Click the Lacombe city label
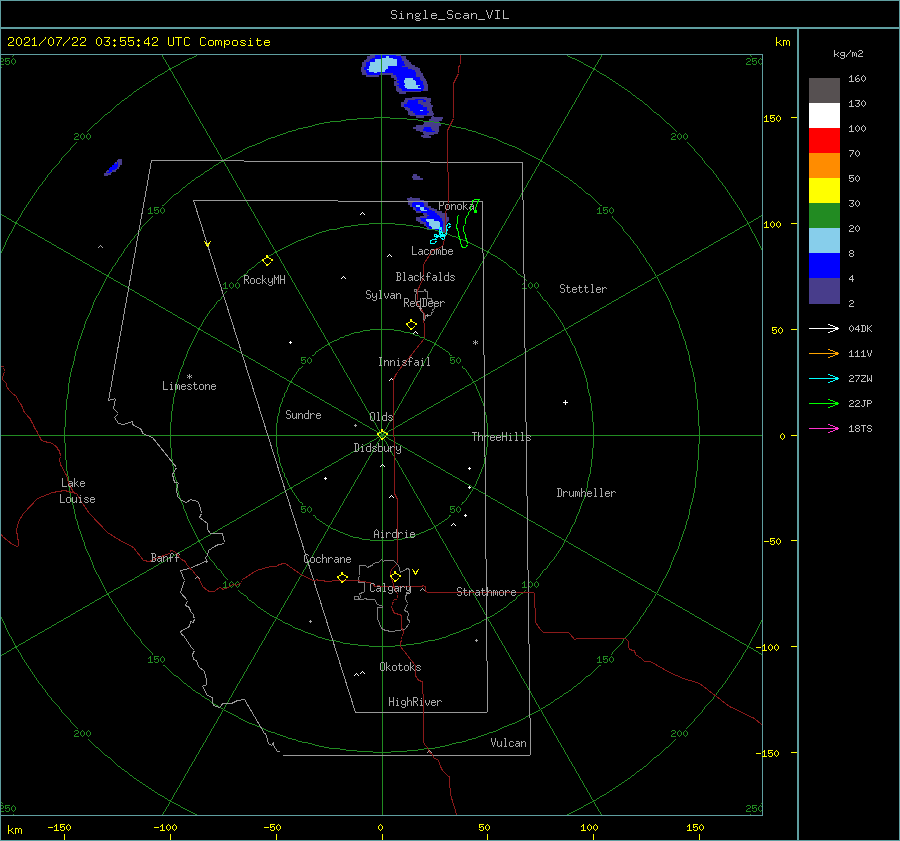The height and width of the screenshot is (841, 900). click(432, 251)
